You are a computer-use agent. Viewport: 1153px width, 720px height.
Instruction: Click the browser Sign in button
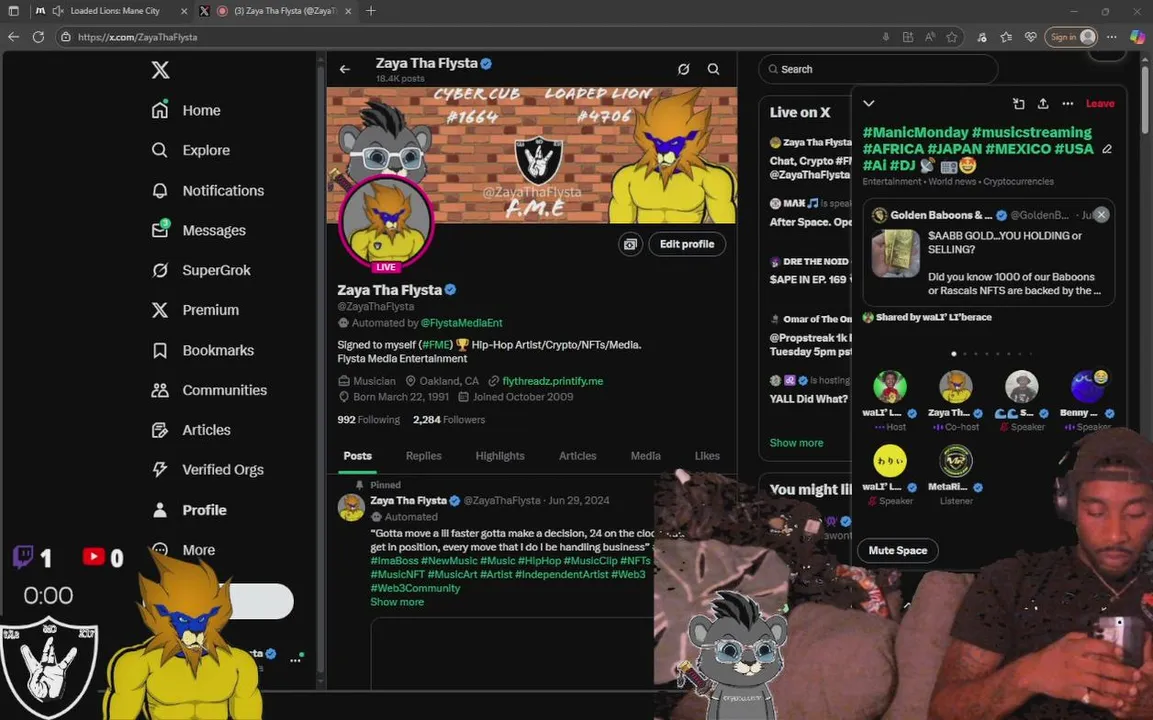tap(1072, 37)
